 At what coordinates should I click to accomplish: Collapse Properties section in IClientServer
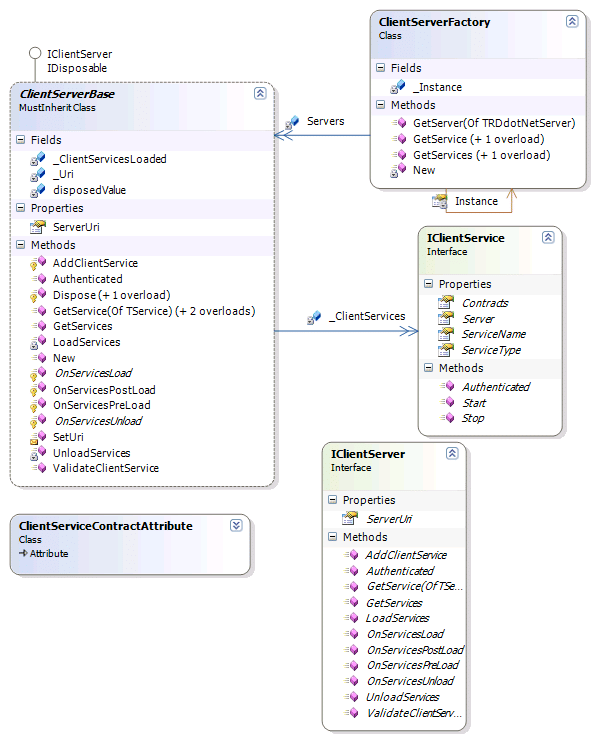(x=332, y=500)
